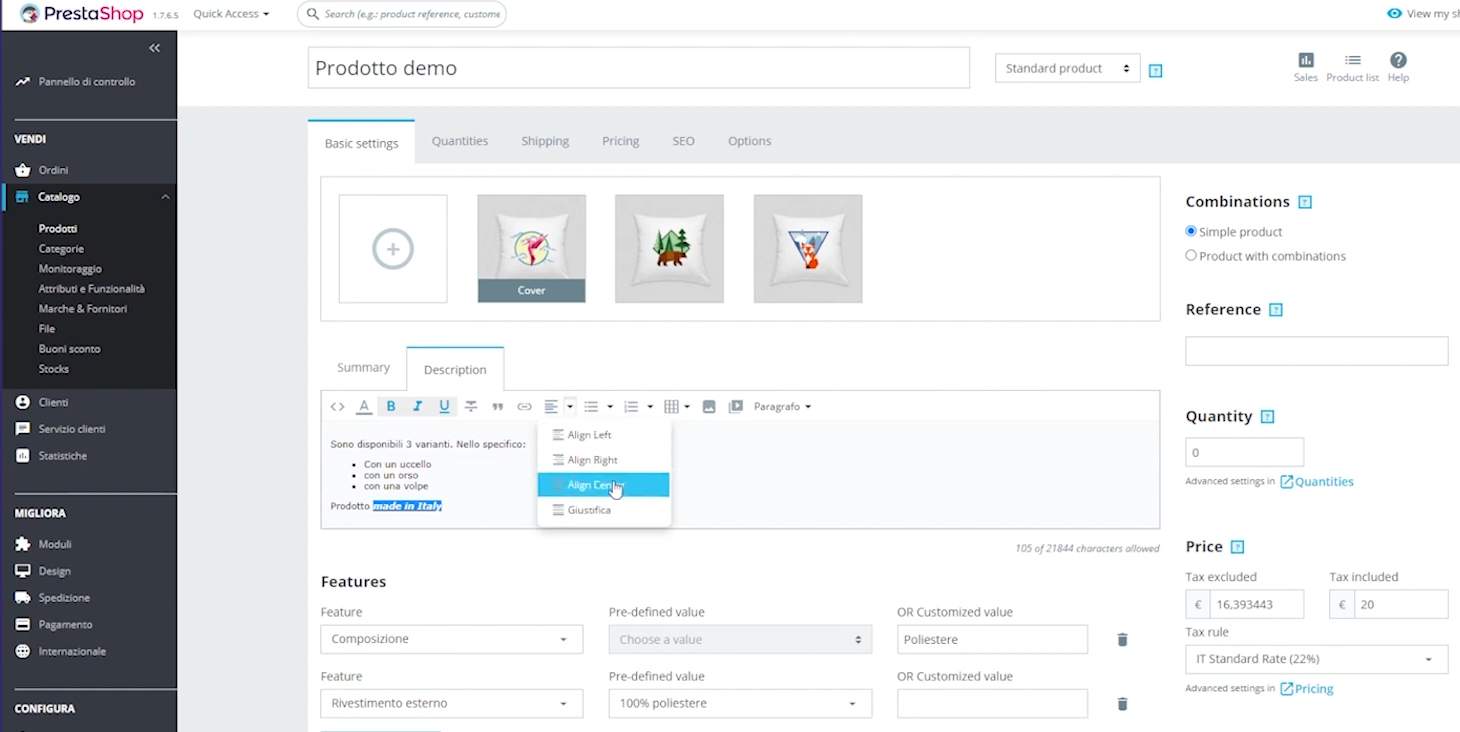Viewport: 1460px width, 732px height.
Task: Toggle bold formatting in description toolbar
Action: 391,407
